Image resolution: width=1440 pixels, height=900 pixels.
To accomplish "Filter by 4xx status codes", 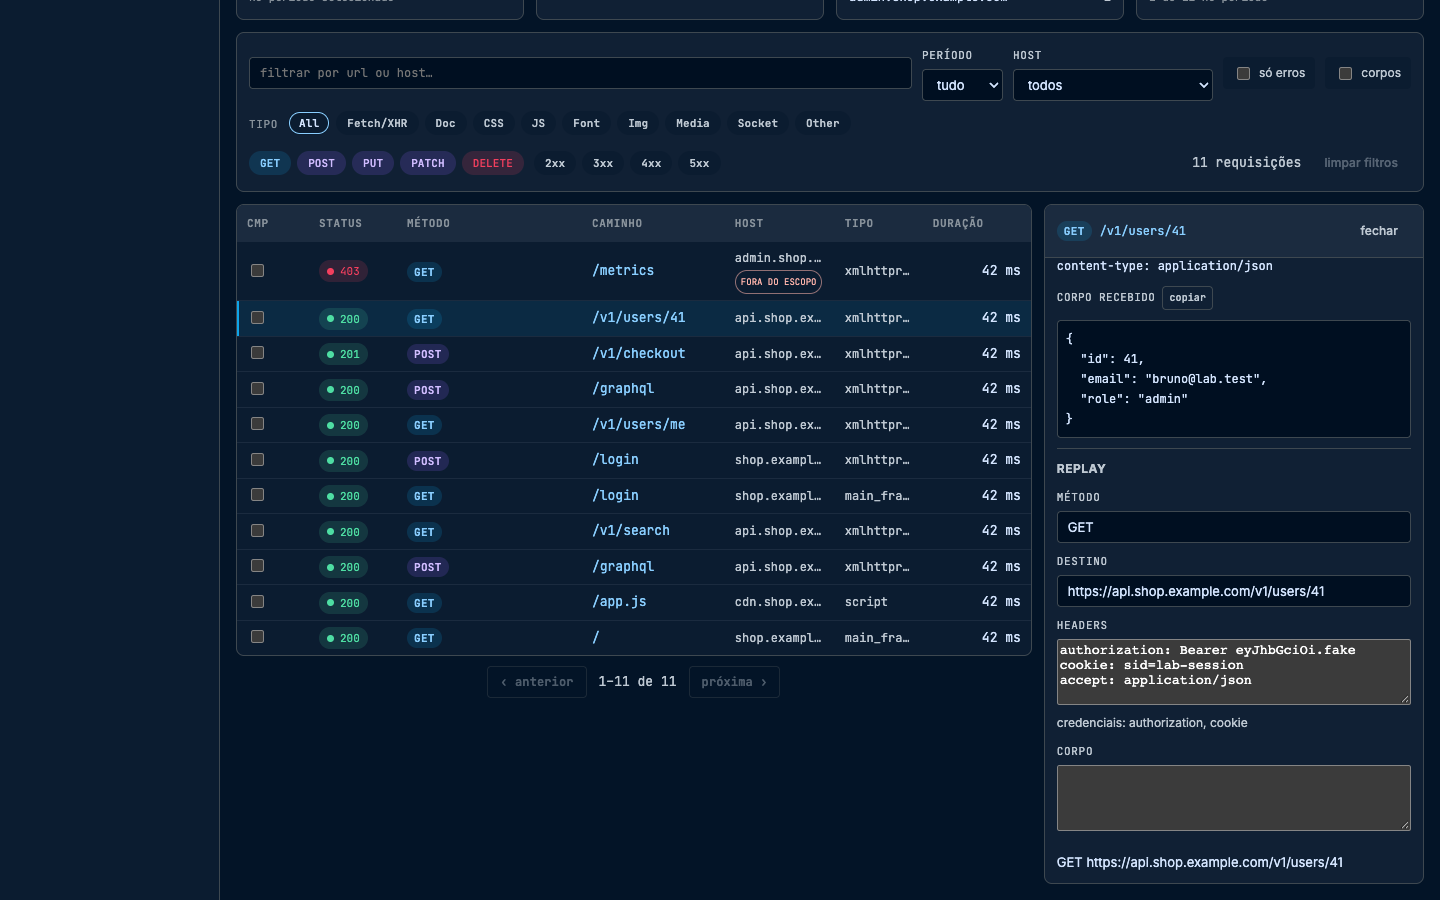I will [x=651, y=163].
